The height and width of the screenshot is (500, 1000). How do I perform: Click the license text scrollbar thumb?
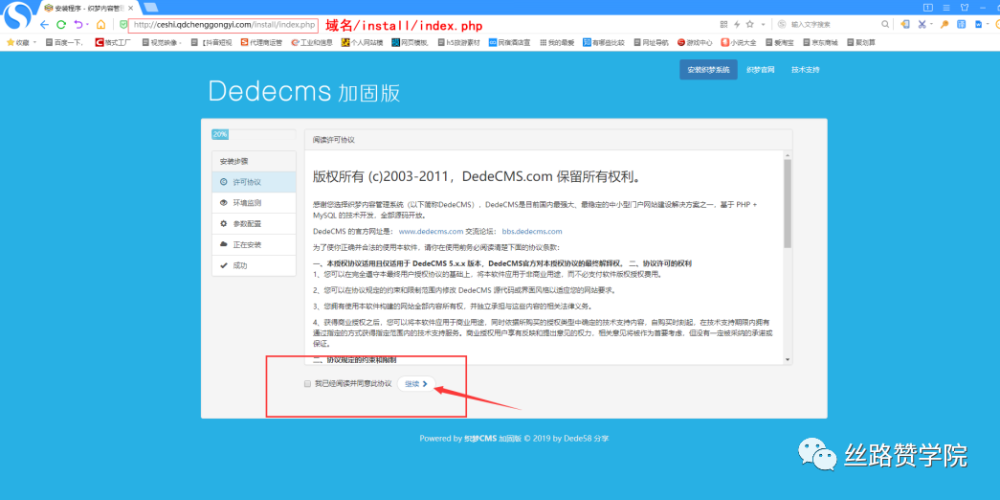[x=788, y=203]
